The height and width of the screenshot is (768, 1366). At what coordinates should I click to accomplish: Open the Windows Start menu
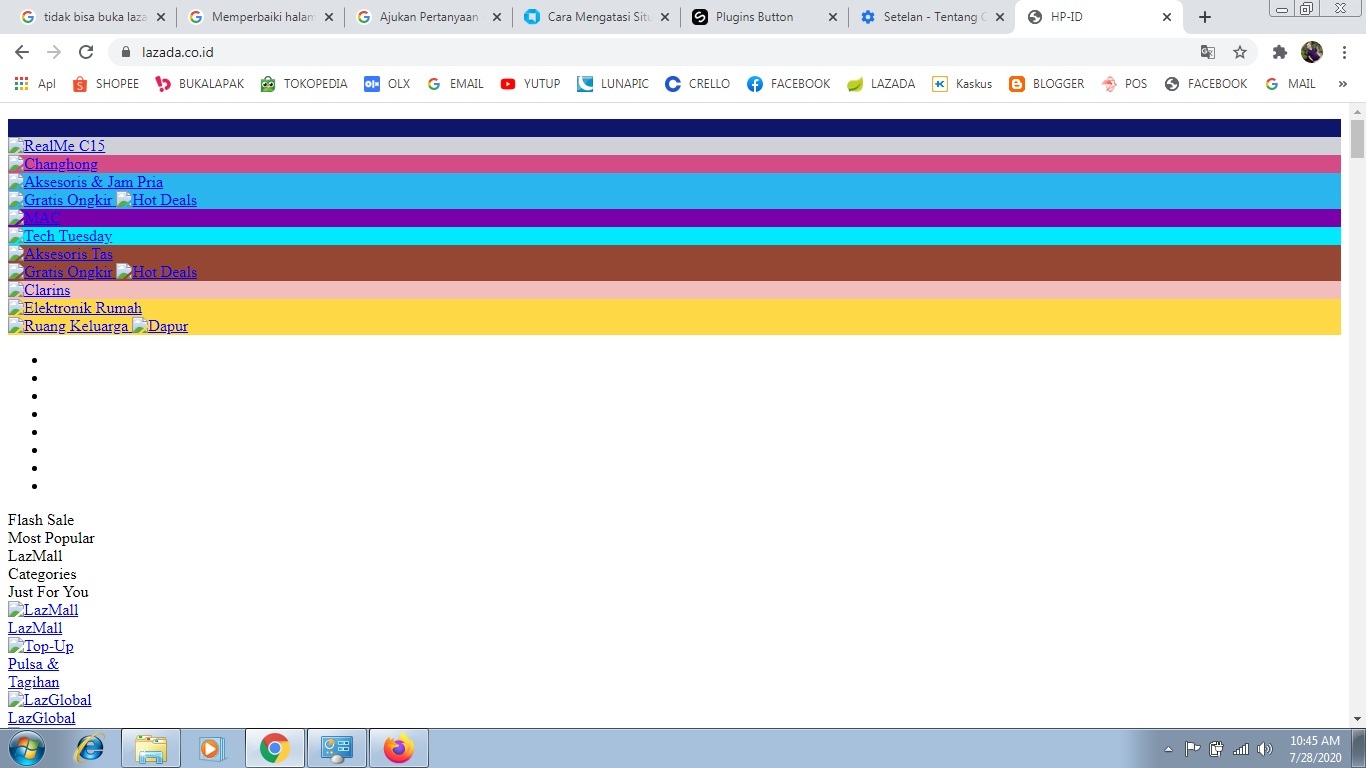point(26,748)
